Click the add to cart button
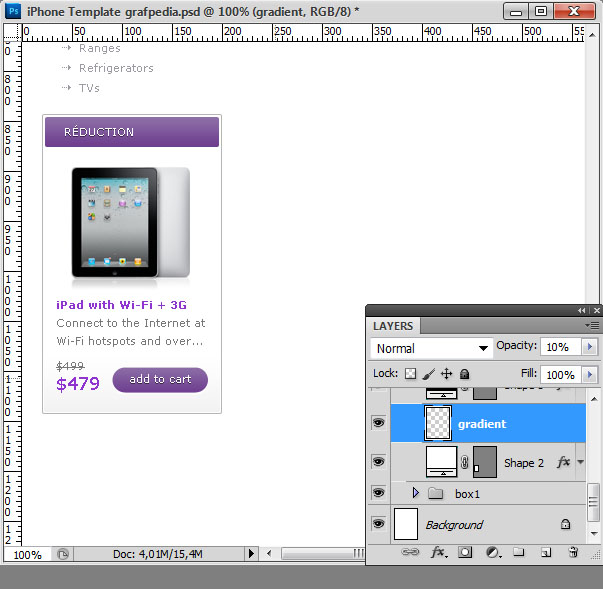 [160, 379]
